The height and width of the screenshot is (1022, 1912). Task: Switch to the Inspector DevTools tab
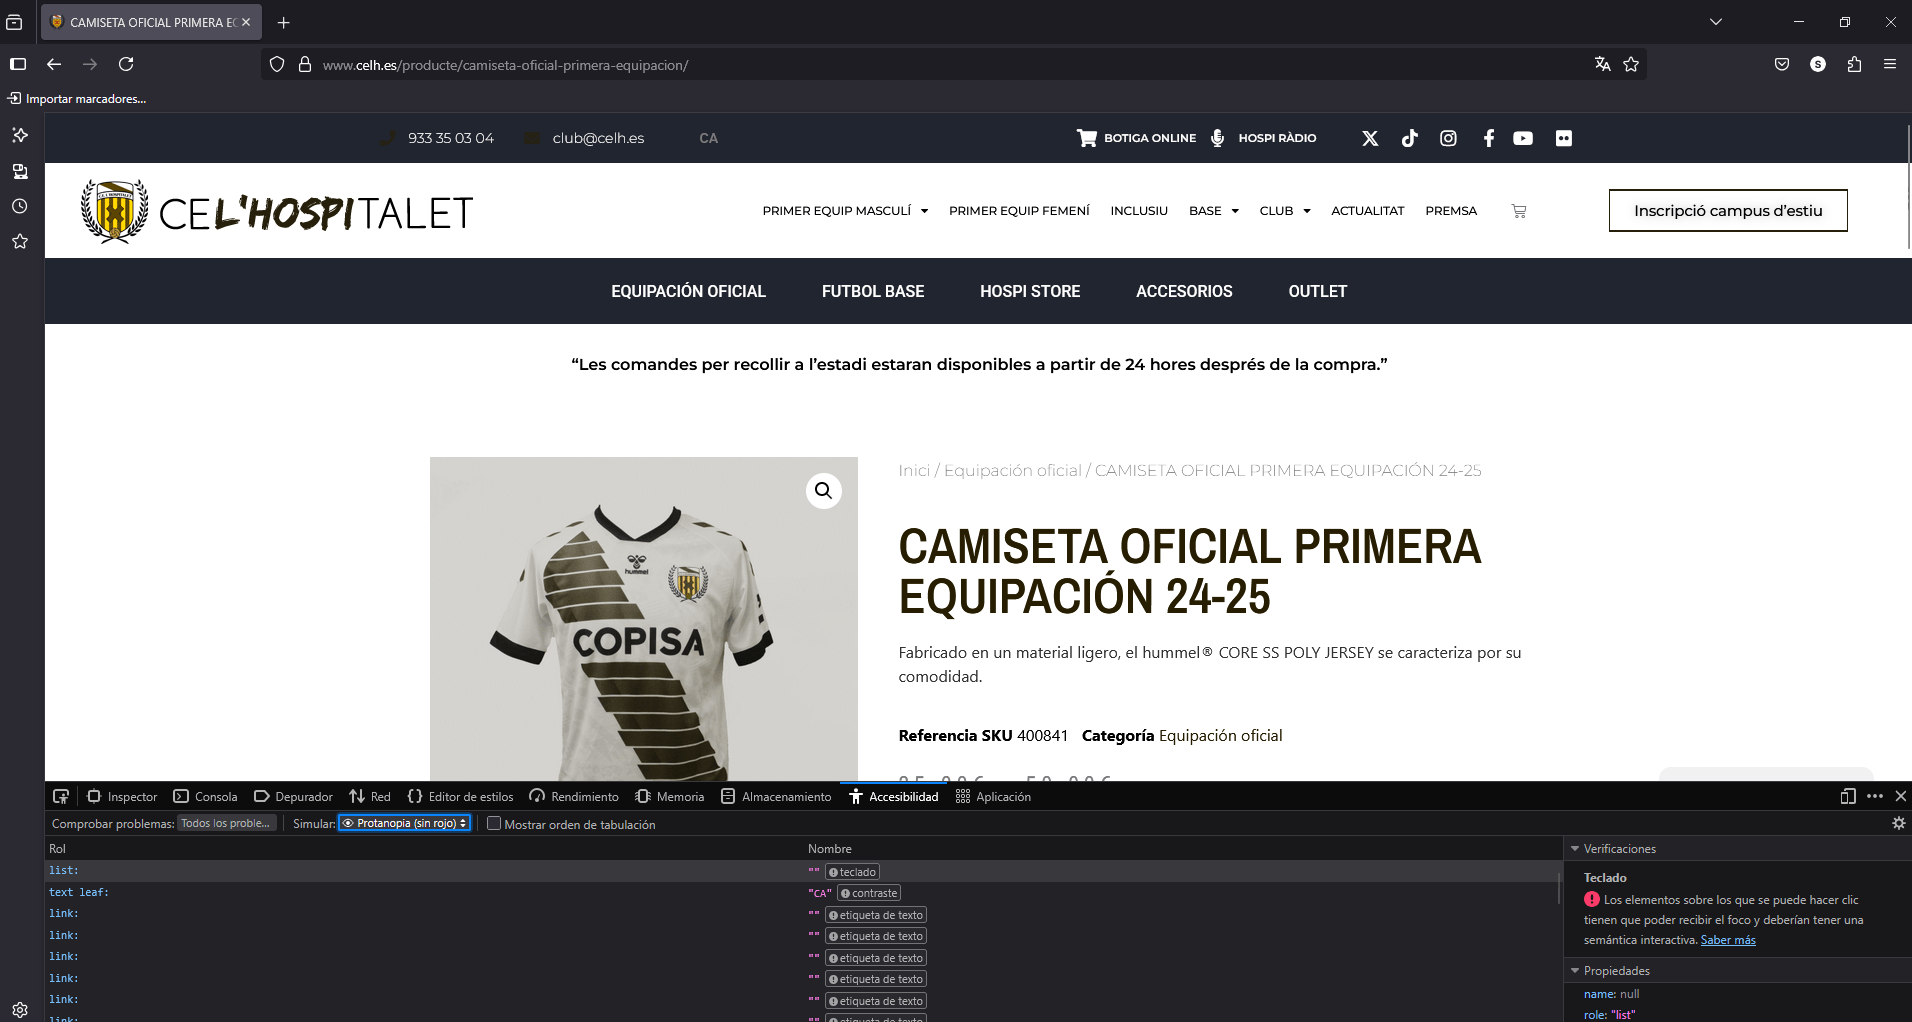tap(121, 796)
